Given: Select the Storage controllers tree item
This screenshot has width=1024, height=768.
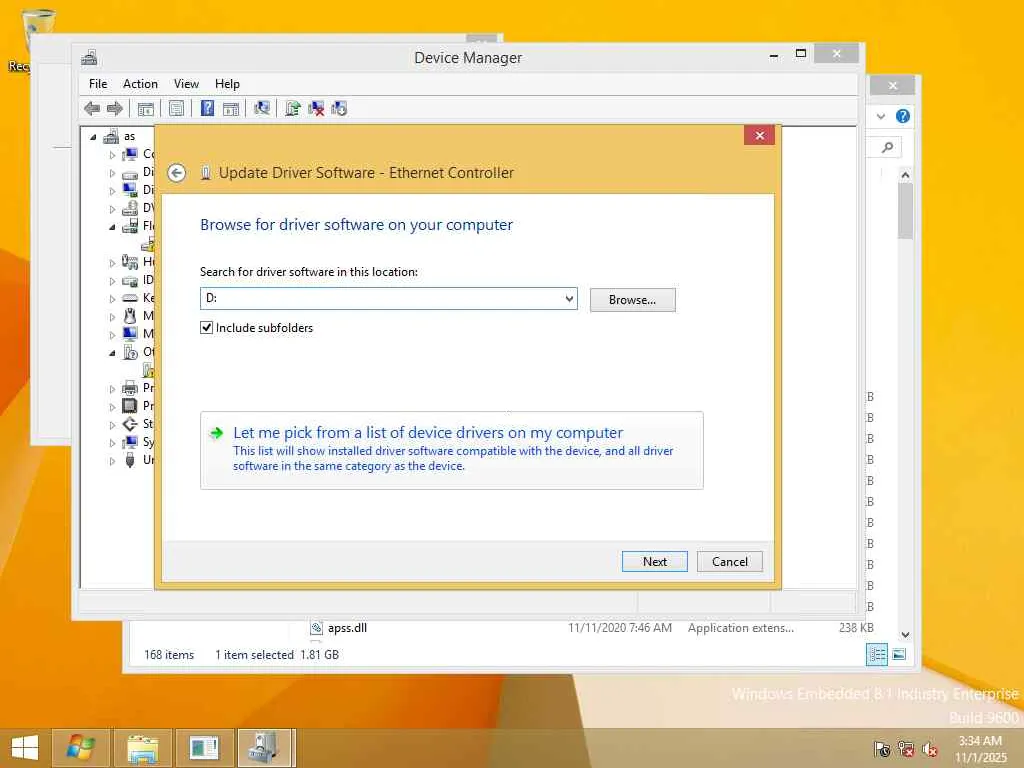Looking at the screenshot, I should coord(140,424).
